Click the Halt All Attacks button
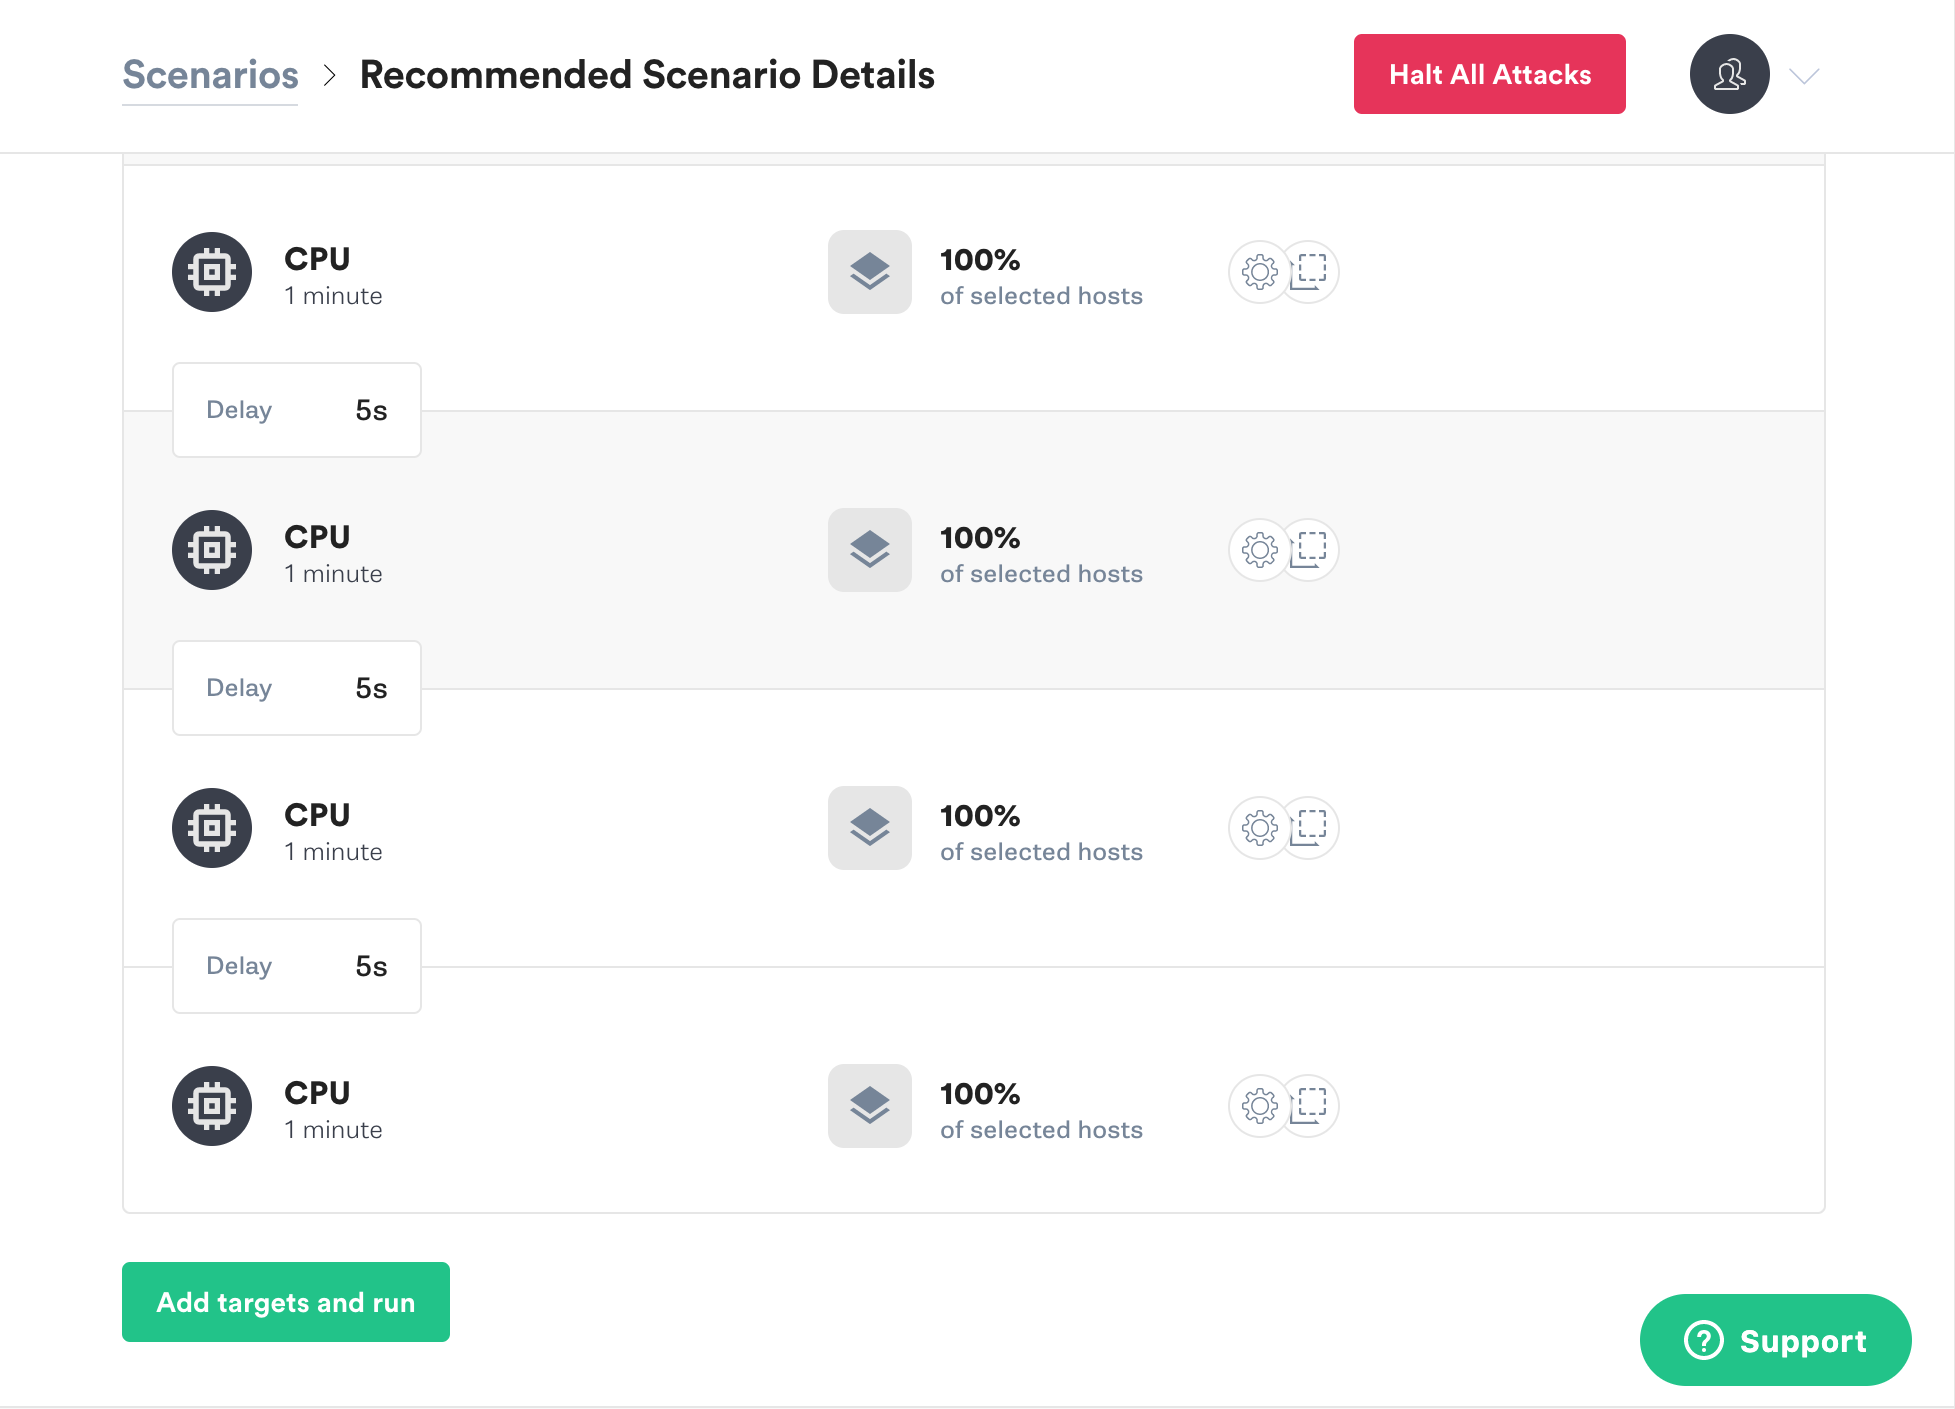The height and width of the screenshot is (1409, 1955). coord(1489,74)
